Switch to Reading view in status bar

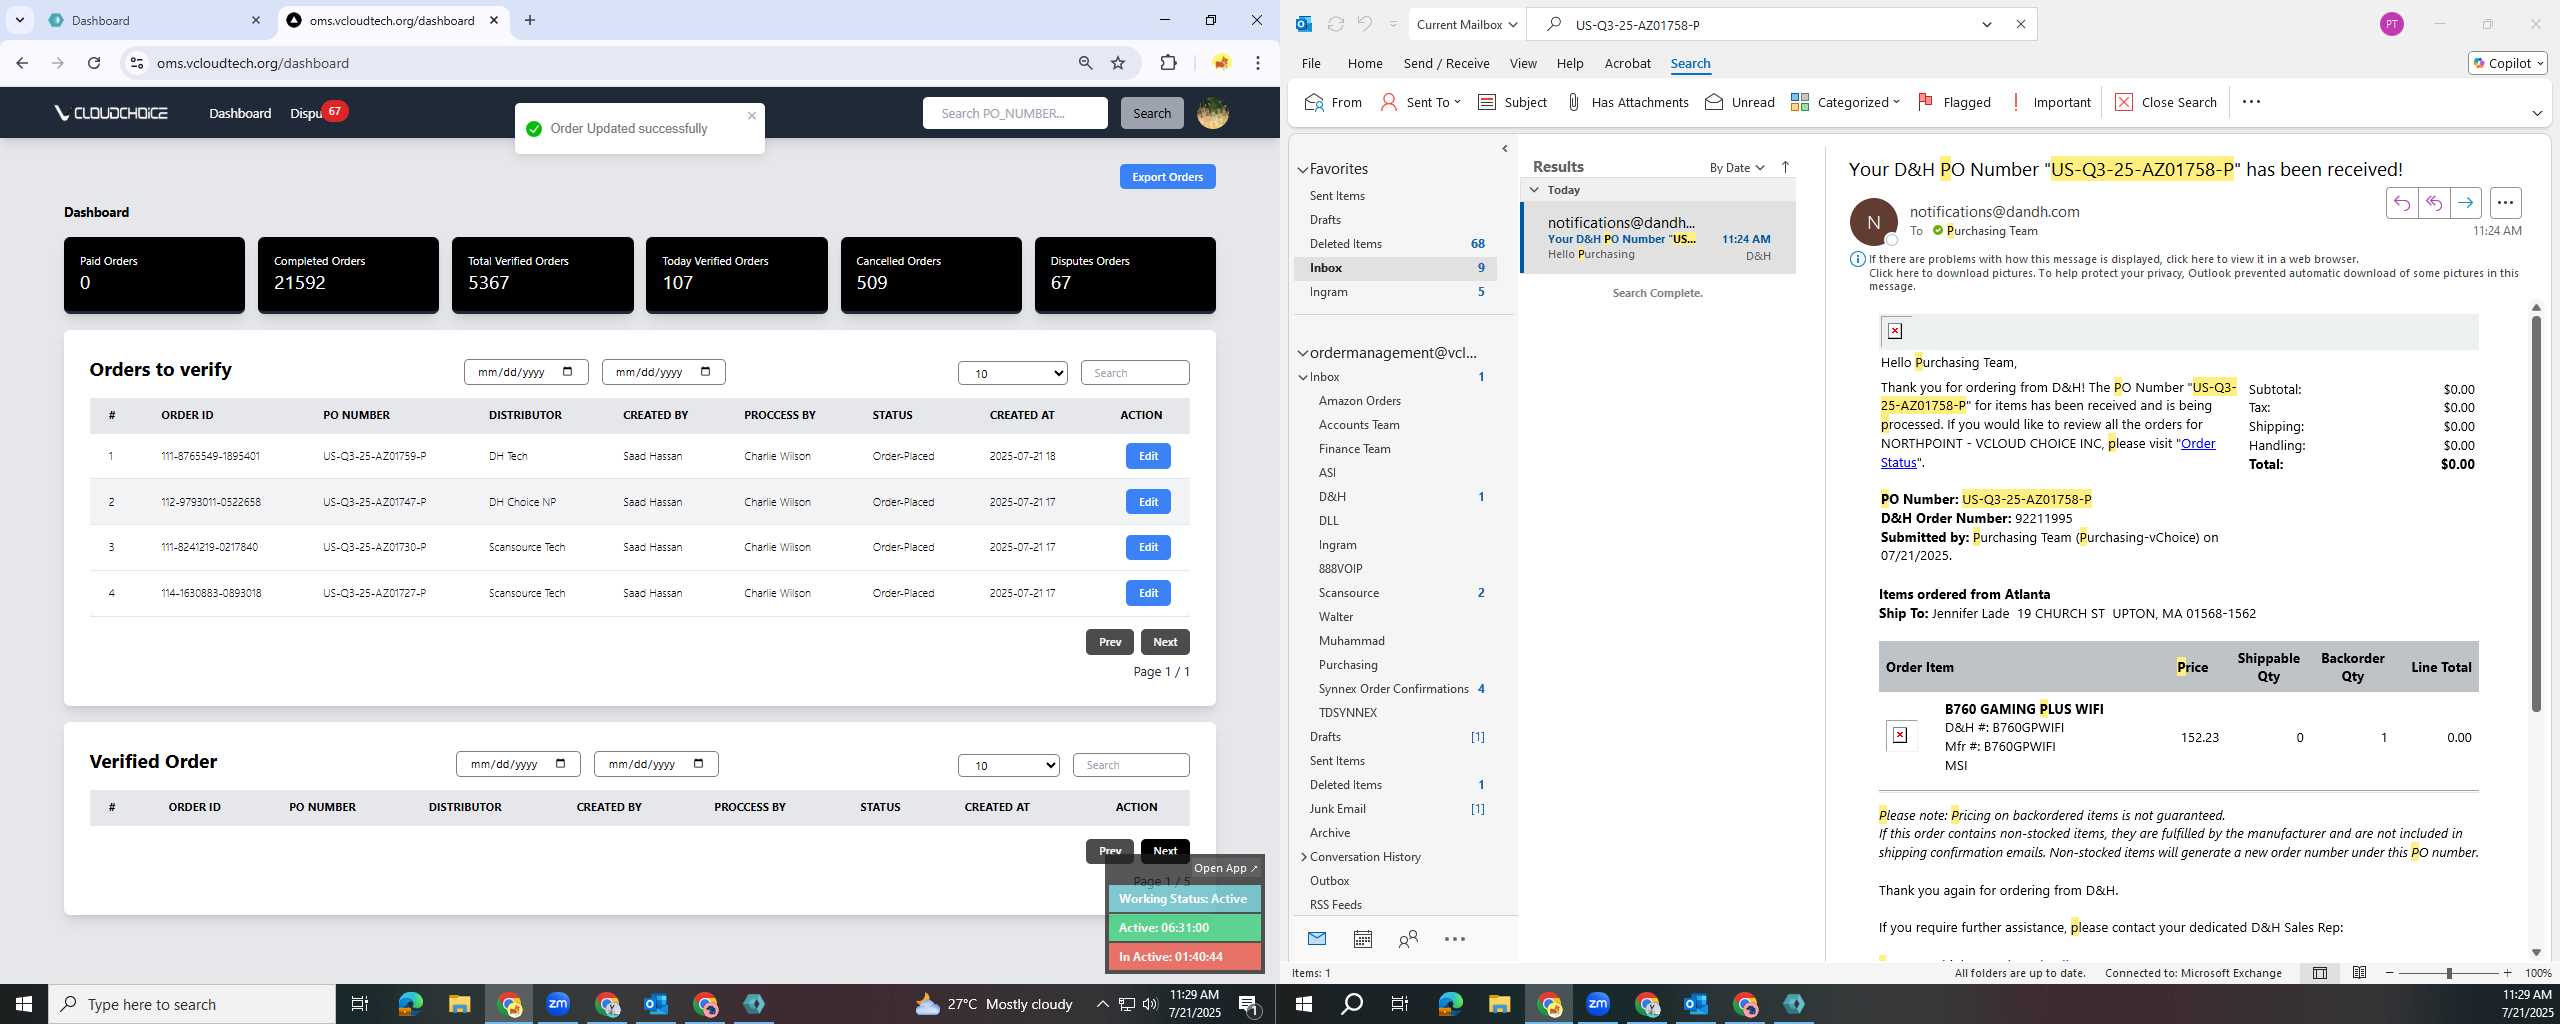coord(2359,972)
